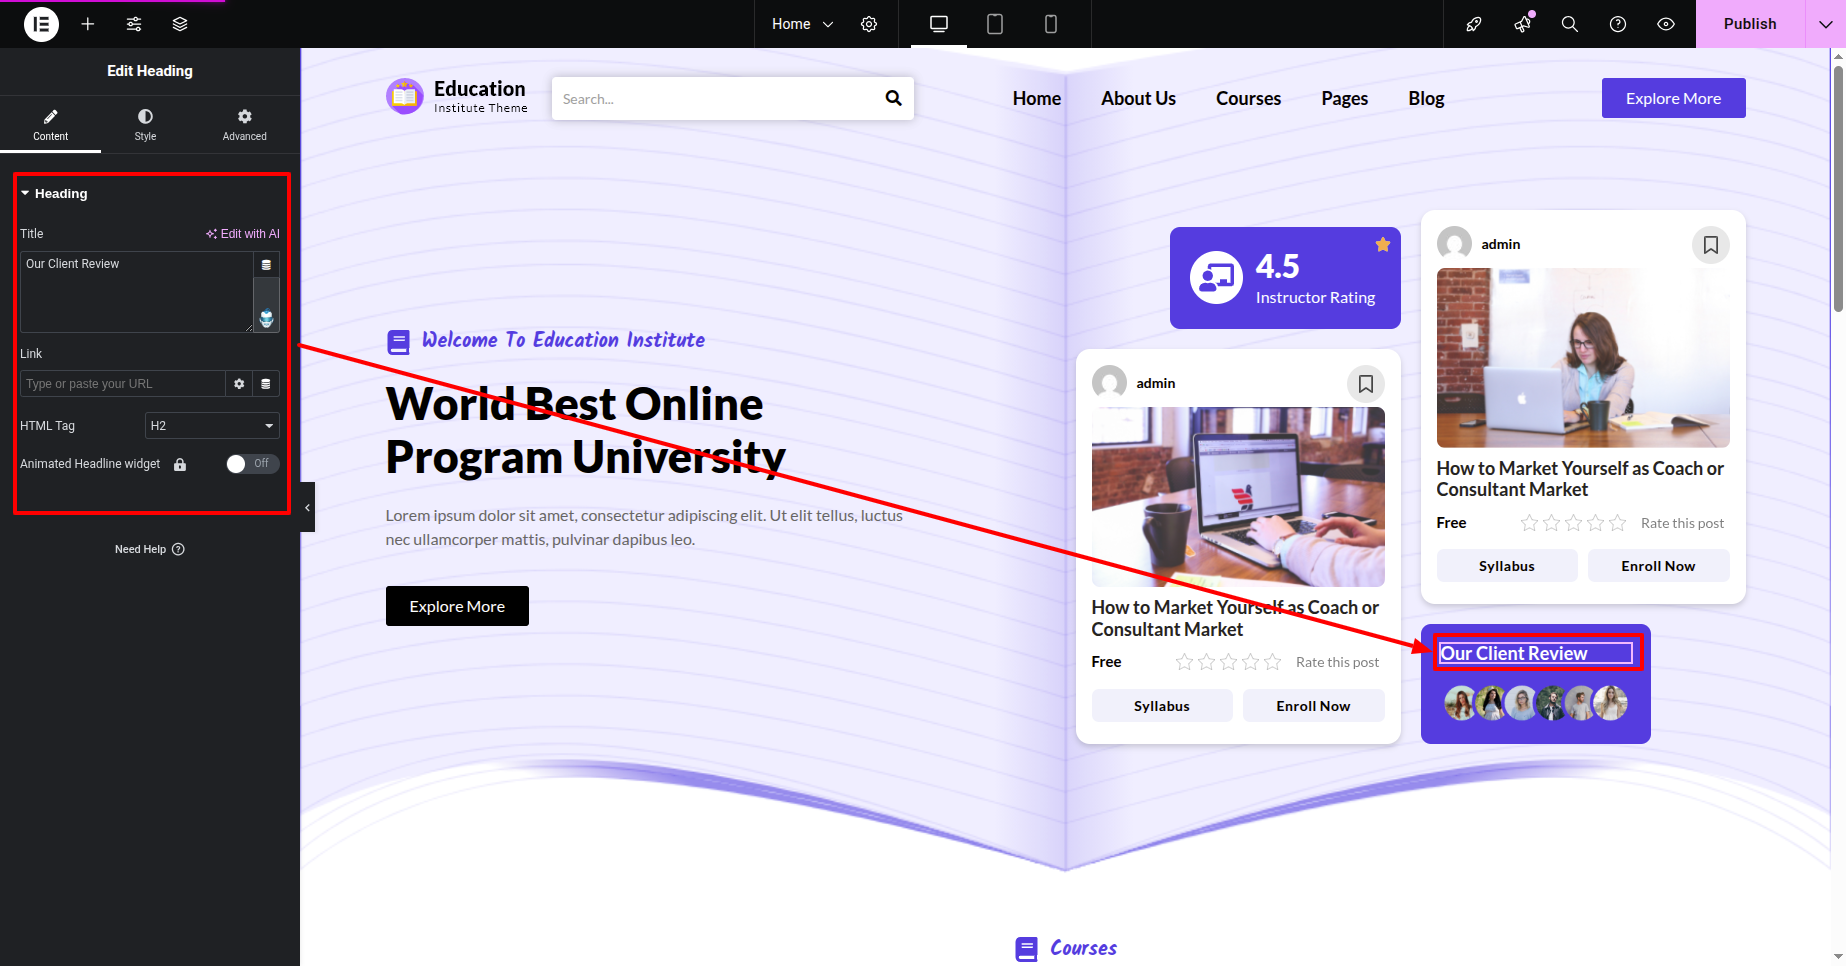Open the Home nav menu item
The image size is (1846, 966).
pyautogui.click(x=1036, y=98)
